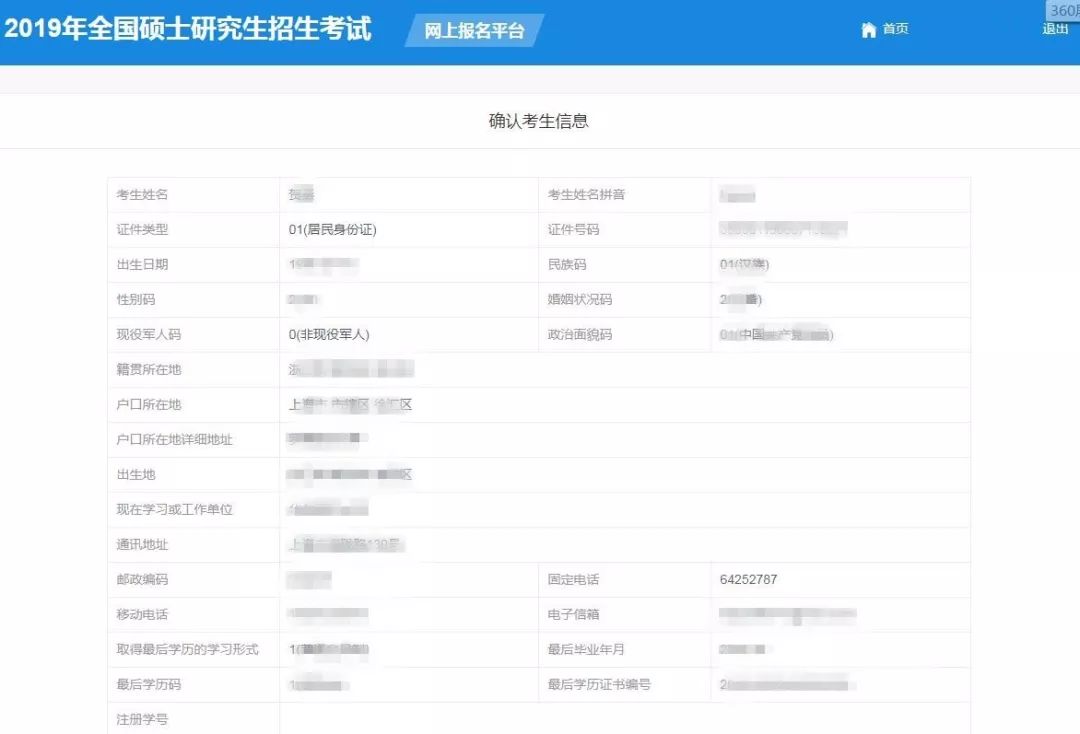Image resolution: width=1080 pixels, height=734 pixels.
Task: Click the 确认考生信息 heading
Action: (538, 121)
